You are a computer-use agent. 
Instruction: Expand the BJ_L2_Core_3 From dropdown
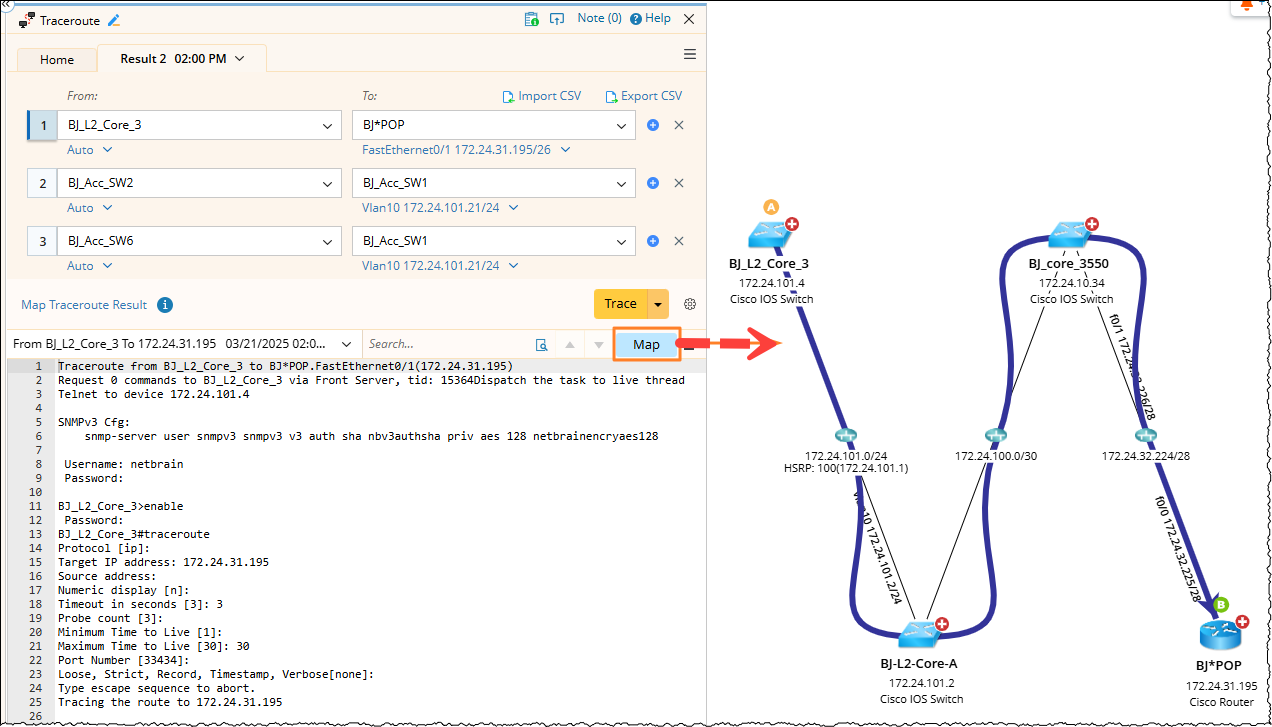click(x=328, y=126)
